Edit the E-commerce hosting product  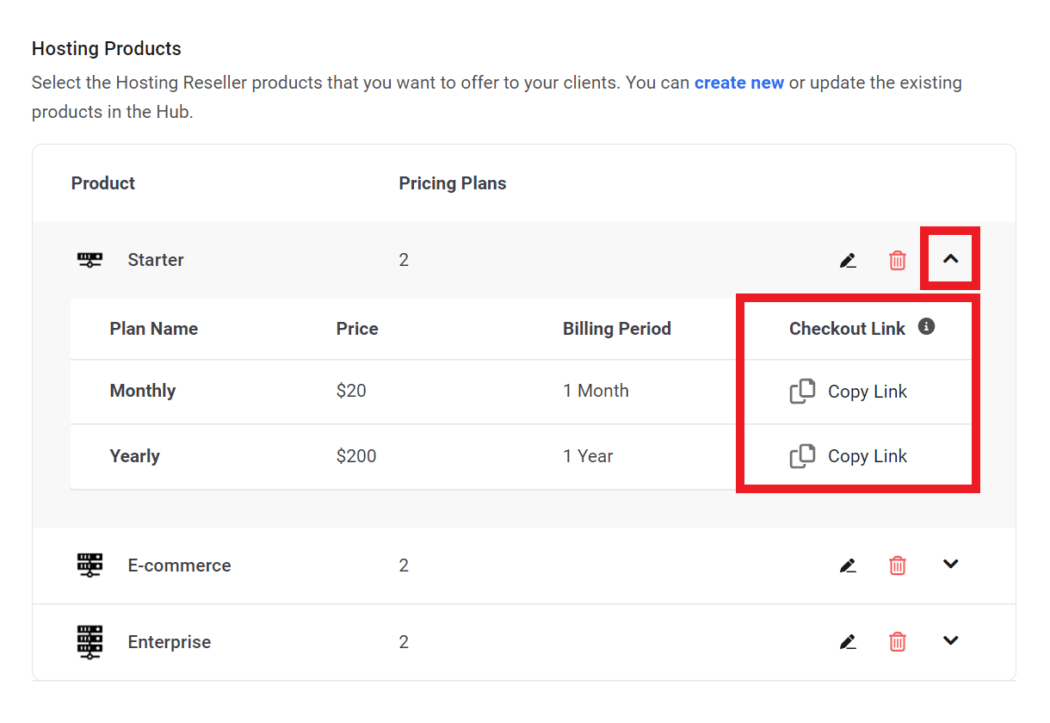848,566
